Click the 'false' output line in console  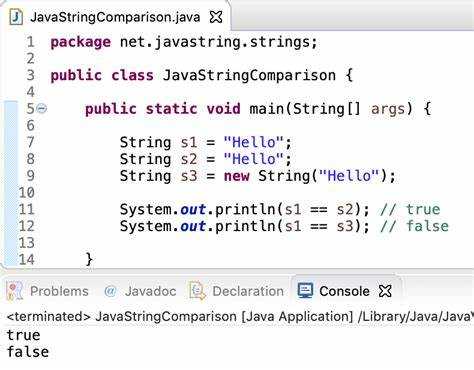28,352
